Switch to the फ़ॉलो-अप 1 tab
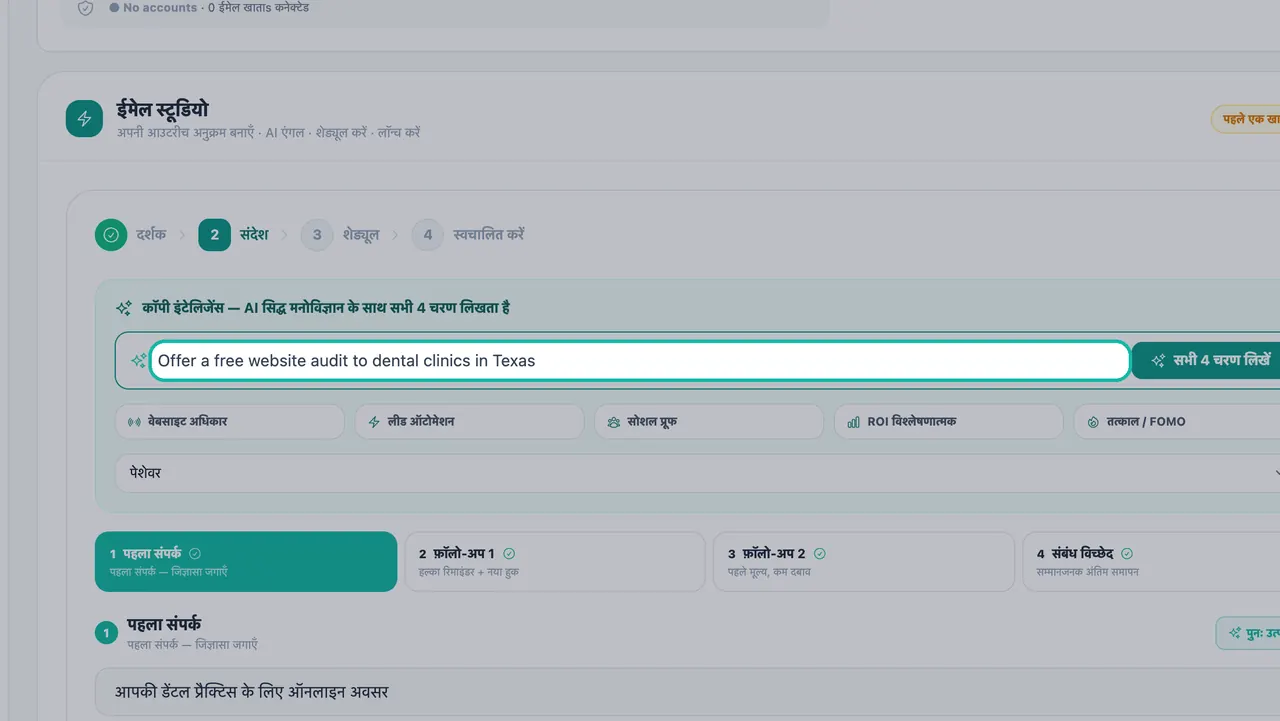 tap(555, 562)
